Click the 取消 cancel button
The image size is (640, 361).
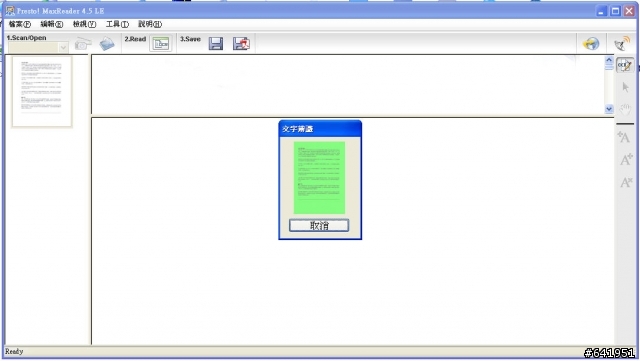319,225
